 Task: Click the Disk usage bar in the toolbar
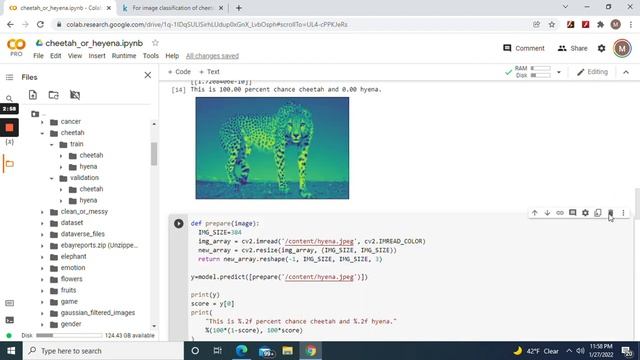click(540, 76)
